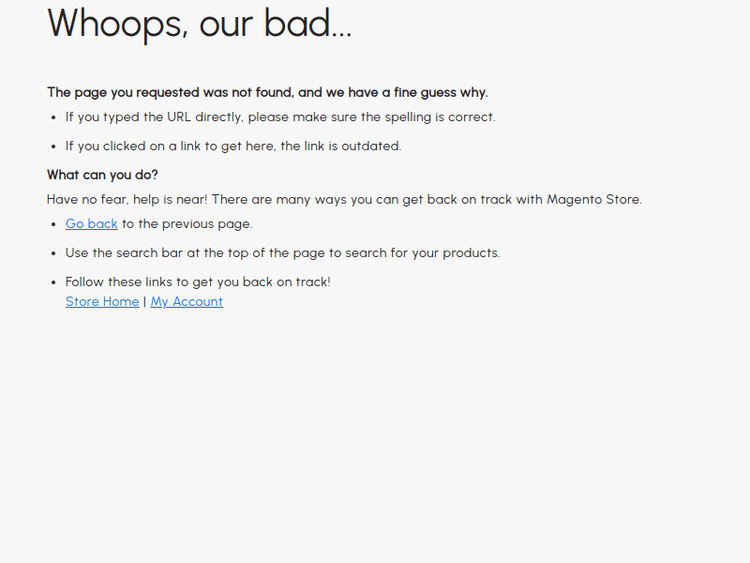Click the "link is outdated" list item text
Screen dimensions: 750x563
pos(352,146)
